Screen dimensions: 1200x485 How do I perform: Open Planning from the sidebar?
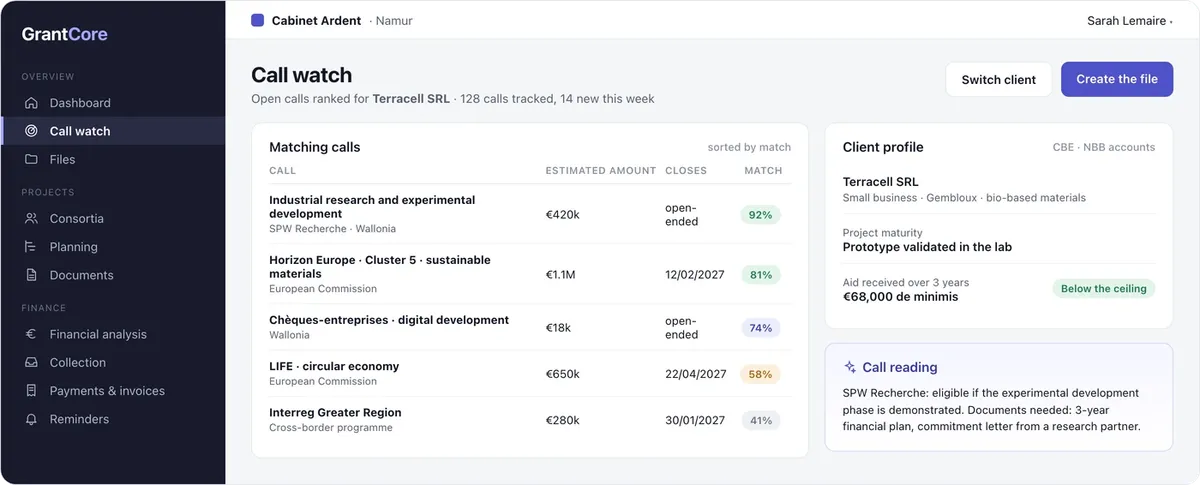click(x=113, y=247)
